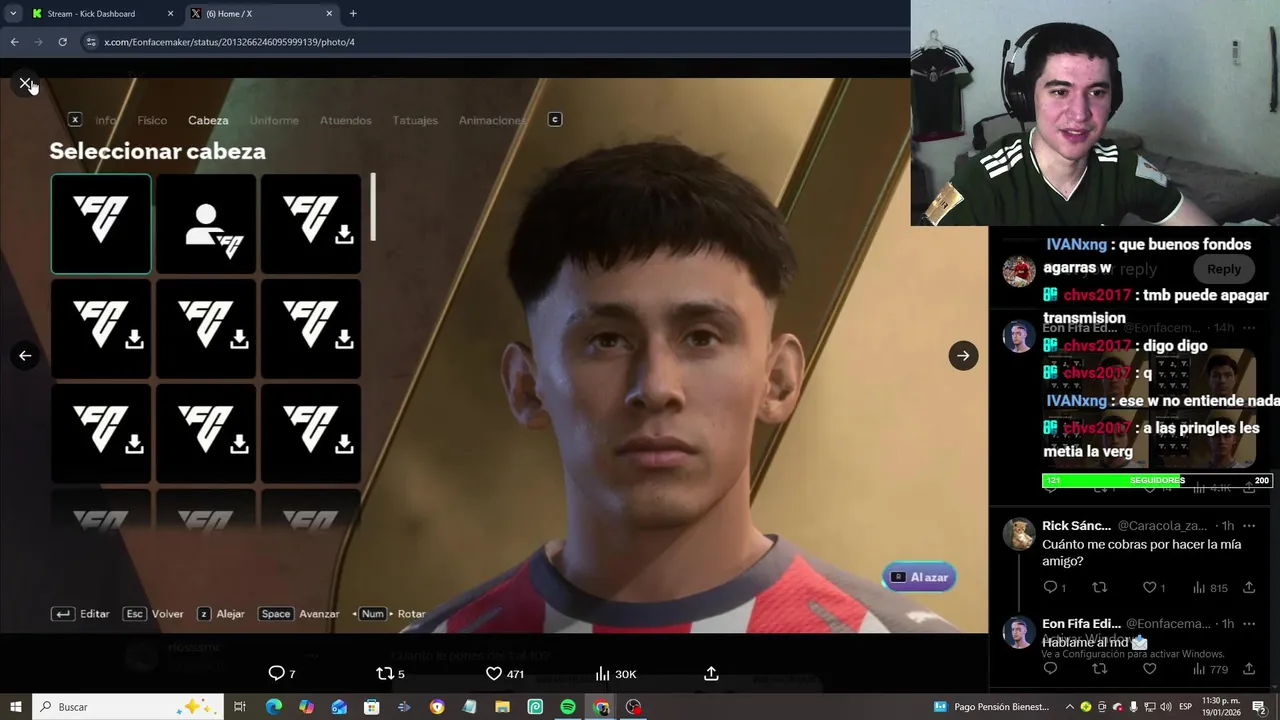Close the Kick Dashboard browser tab
This screenshot has width=1280, height=720.
pos(170,14)
